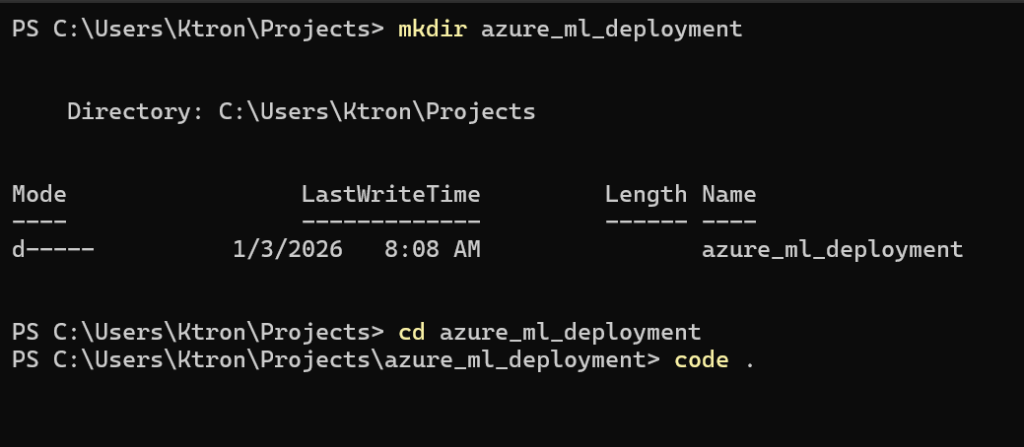Click the cd command text
The height and width of the screenshot is (447, 1024).
pyautogui.click(x=412, y=332)
